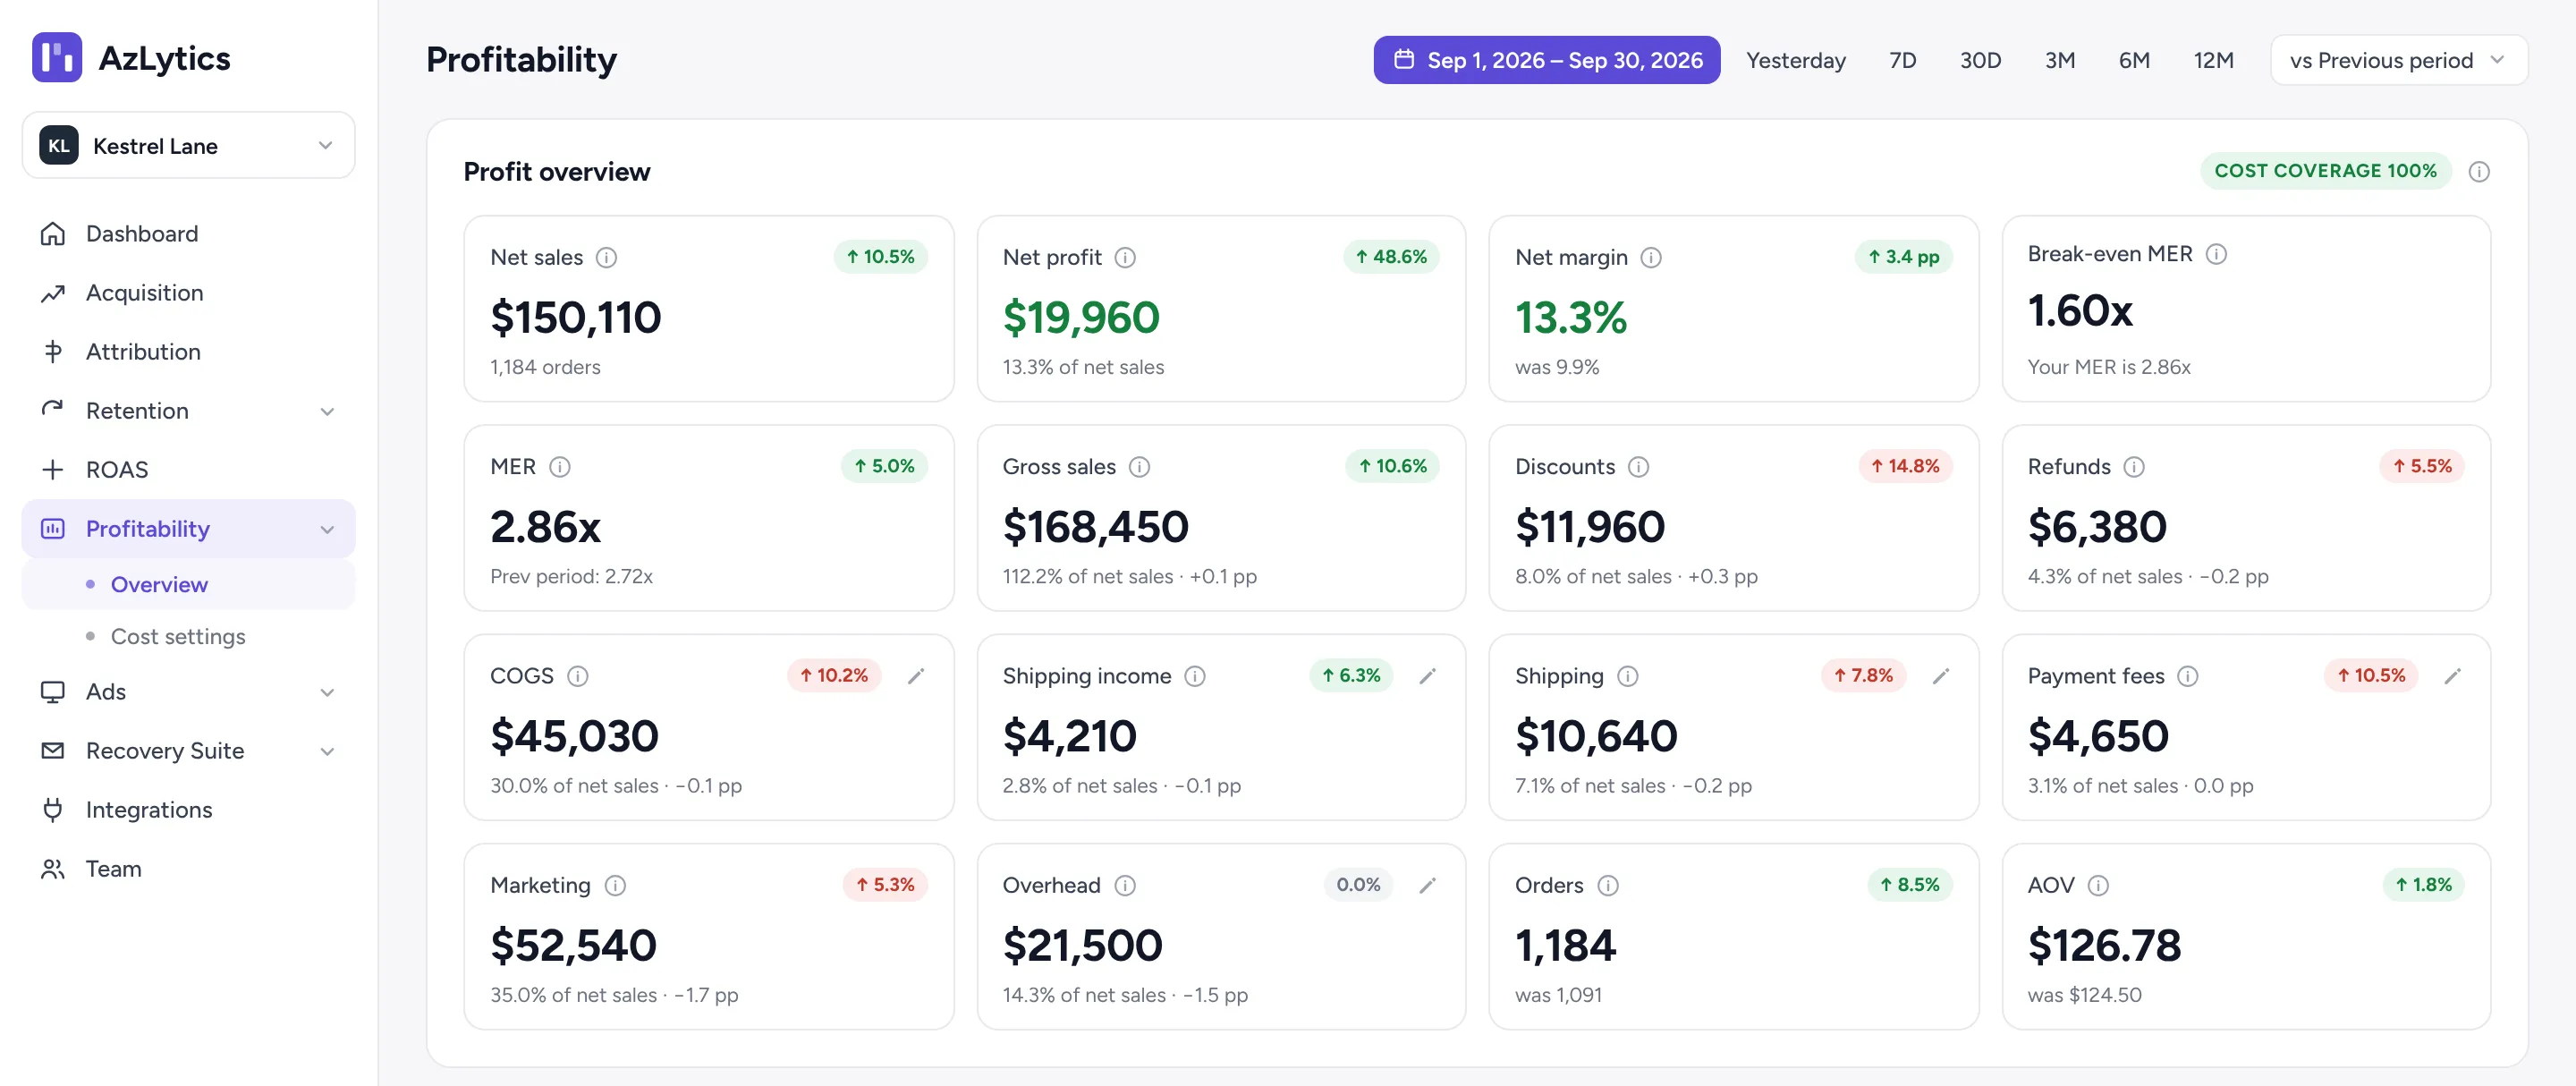Choose the 6M range

coord(2134,60)
